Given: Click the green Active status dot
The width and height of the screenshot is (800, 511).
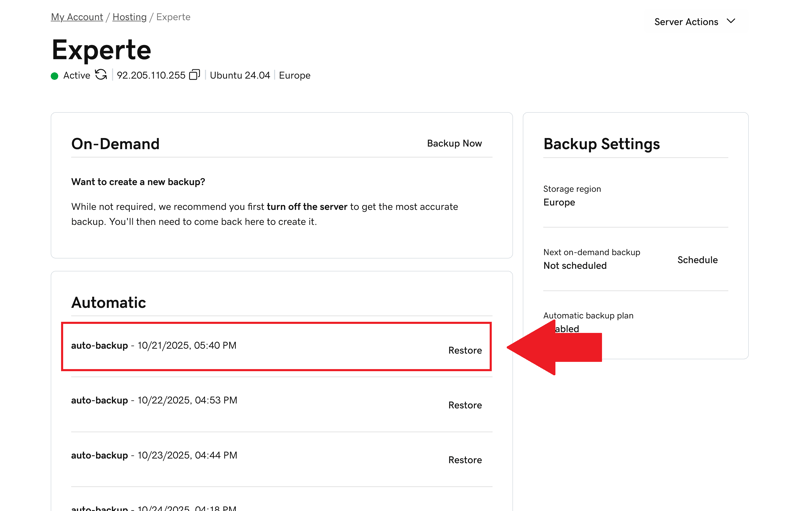Looking at the screenshot, I should tap(55, 76).
